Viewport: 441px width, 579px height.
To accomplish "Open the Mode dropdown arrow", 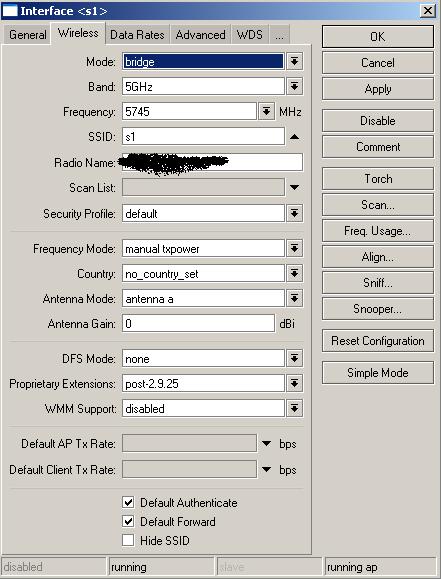I will click(294, 62).
